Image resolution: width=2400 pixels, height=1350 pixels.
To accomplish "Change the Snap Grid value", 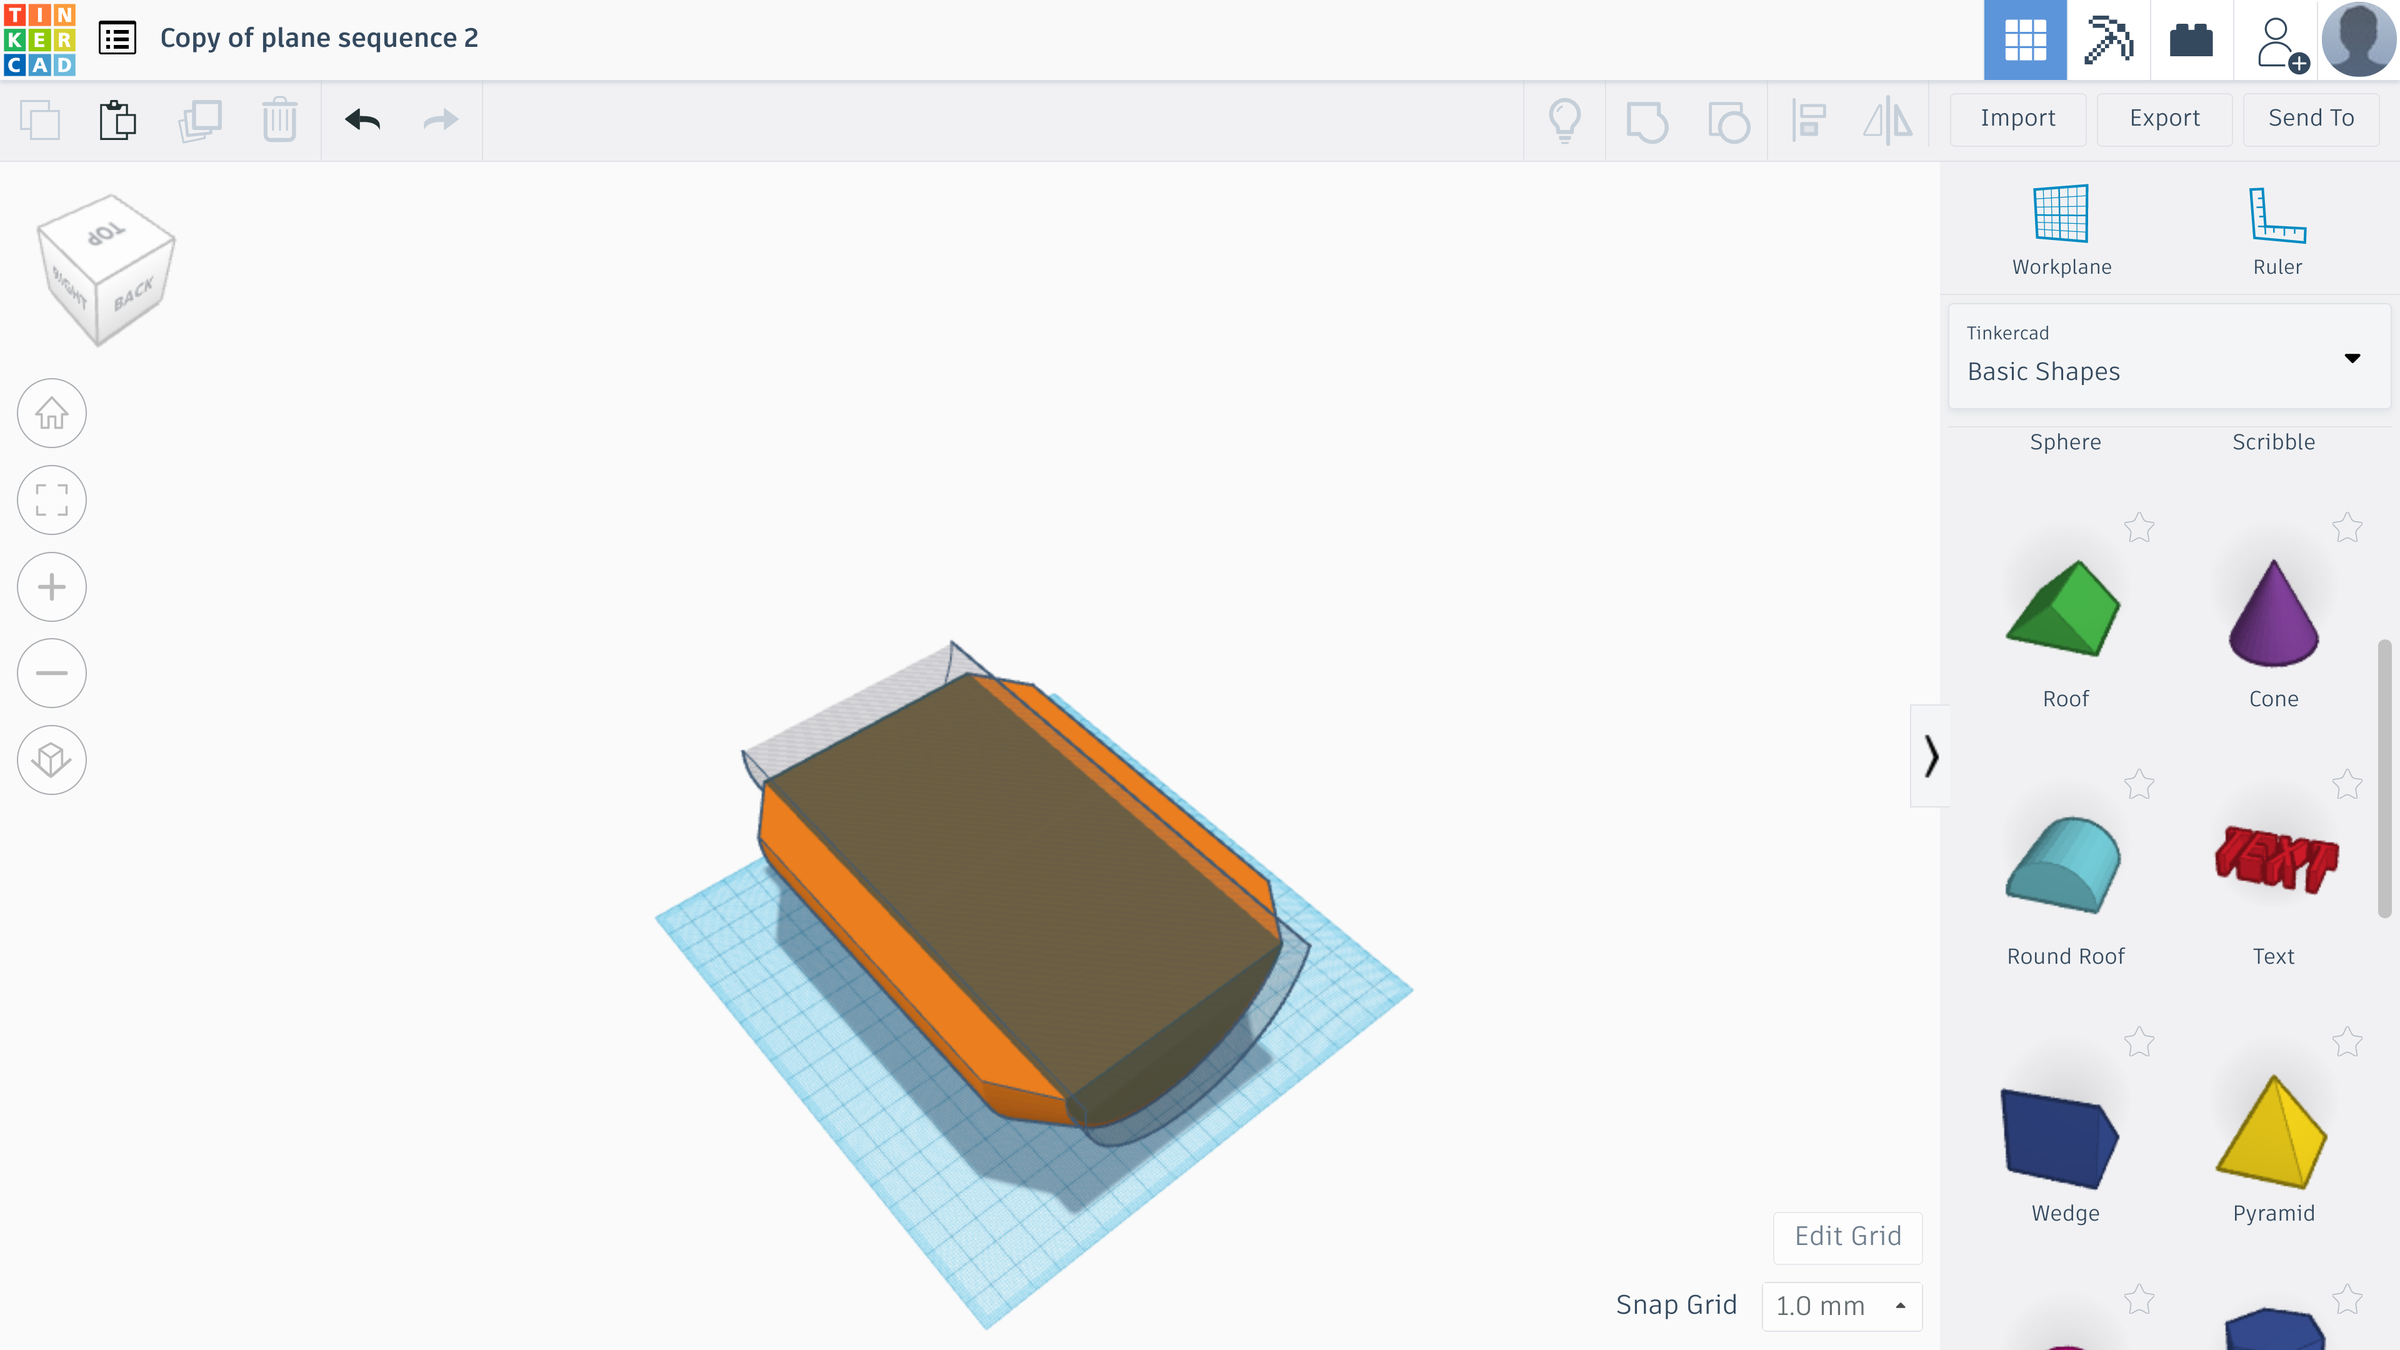I will click(1841, 1306).
